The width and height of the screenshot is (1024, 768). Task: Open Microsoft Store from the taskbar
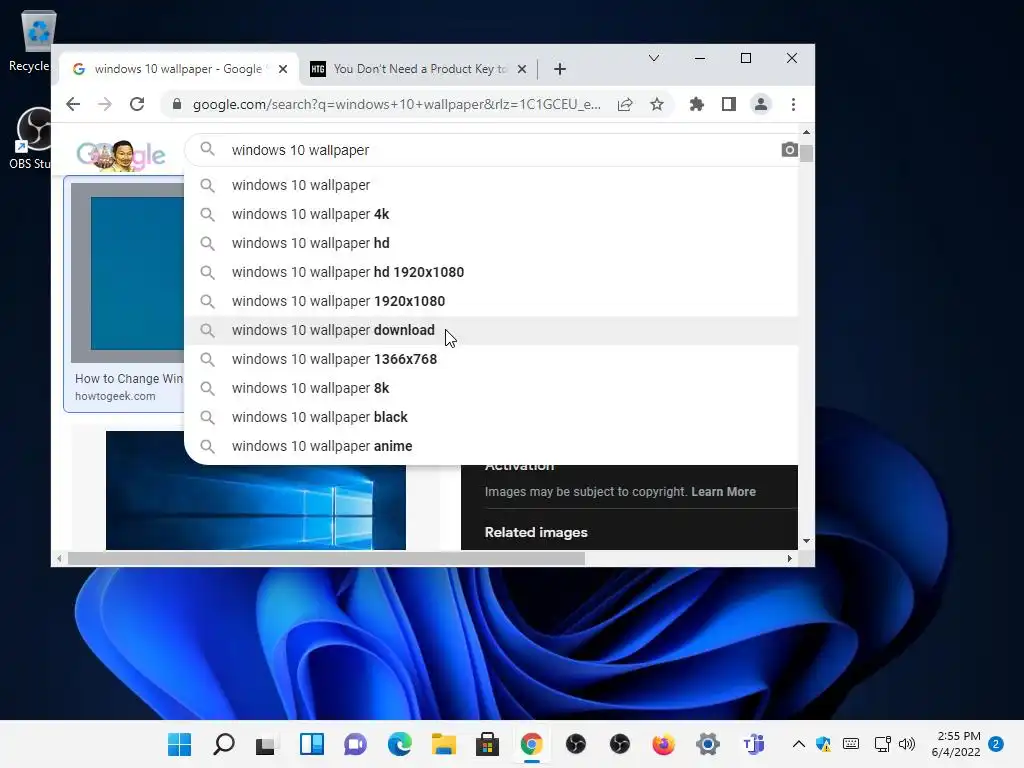coord(487,744)
